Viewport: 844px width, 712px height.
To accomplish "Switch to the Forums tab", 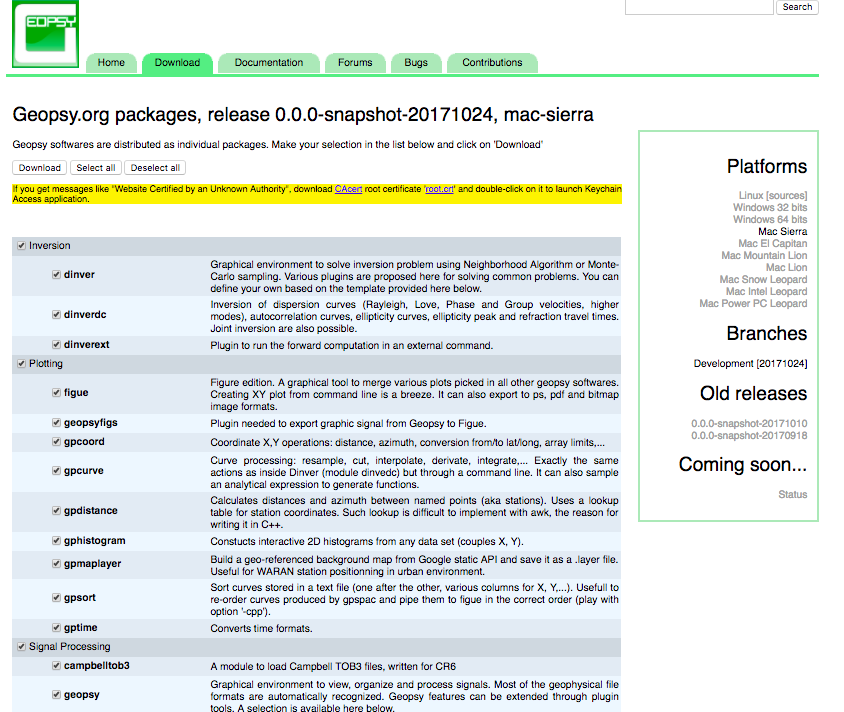I will pyautogui.click(x=355, y=62).
